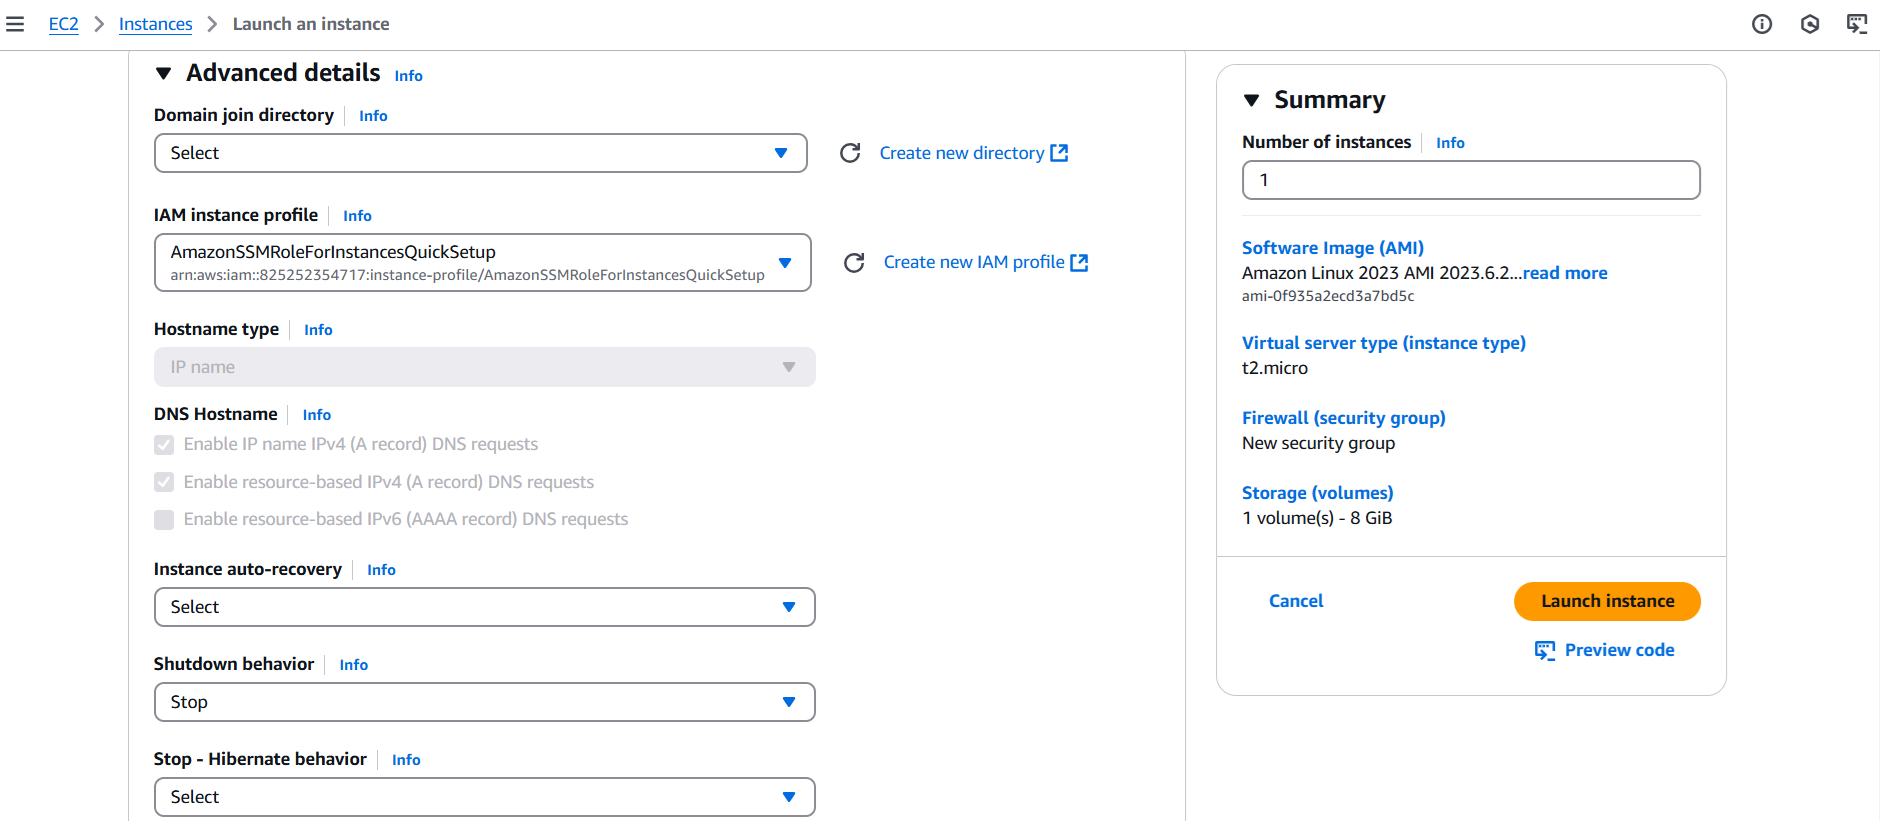
Task: Click external link icon beside Create new directory
Action: [x=1060, y=153]
